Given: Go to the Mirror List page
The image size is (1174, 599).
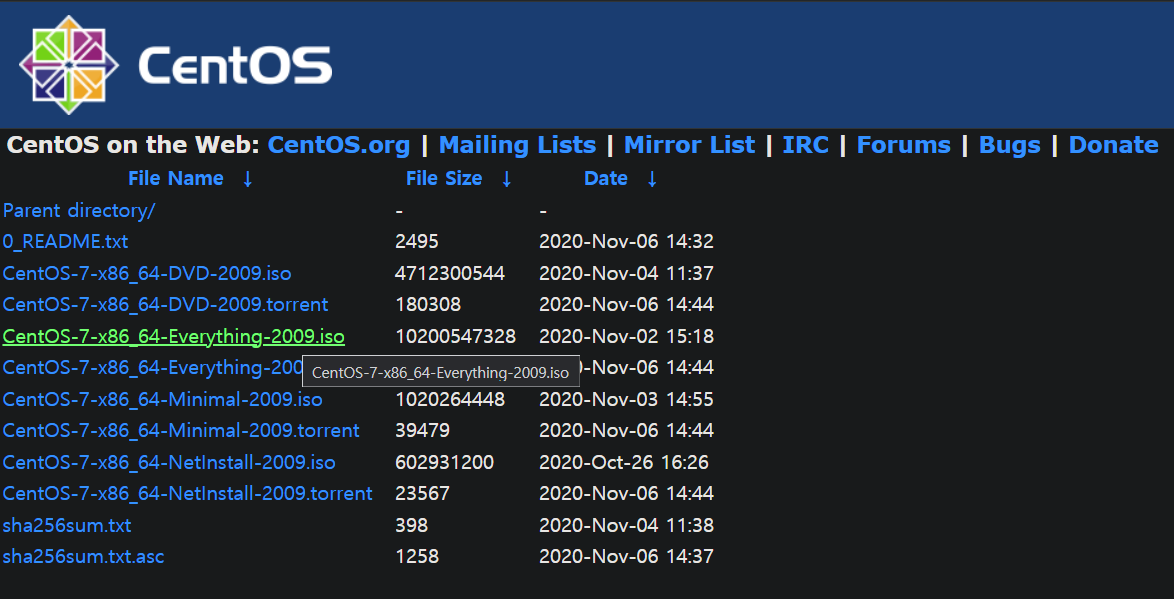Looking at the screenshot, I should (690, 145).
